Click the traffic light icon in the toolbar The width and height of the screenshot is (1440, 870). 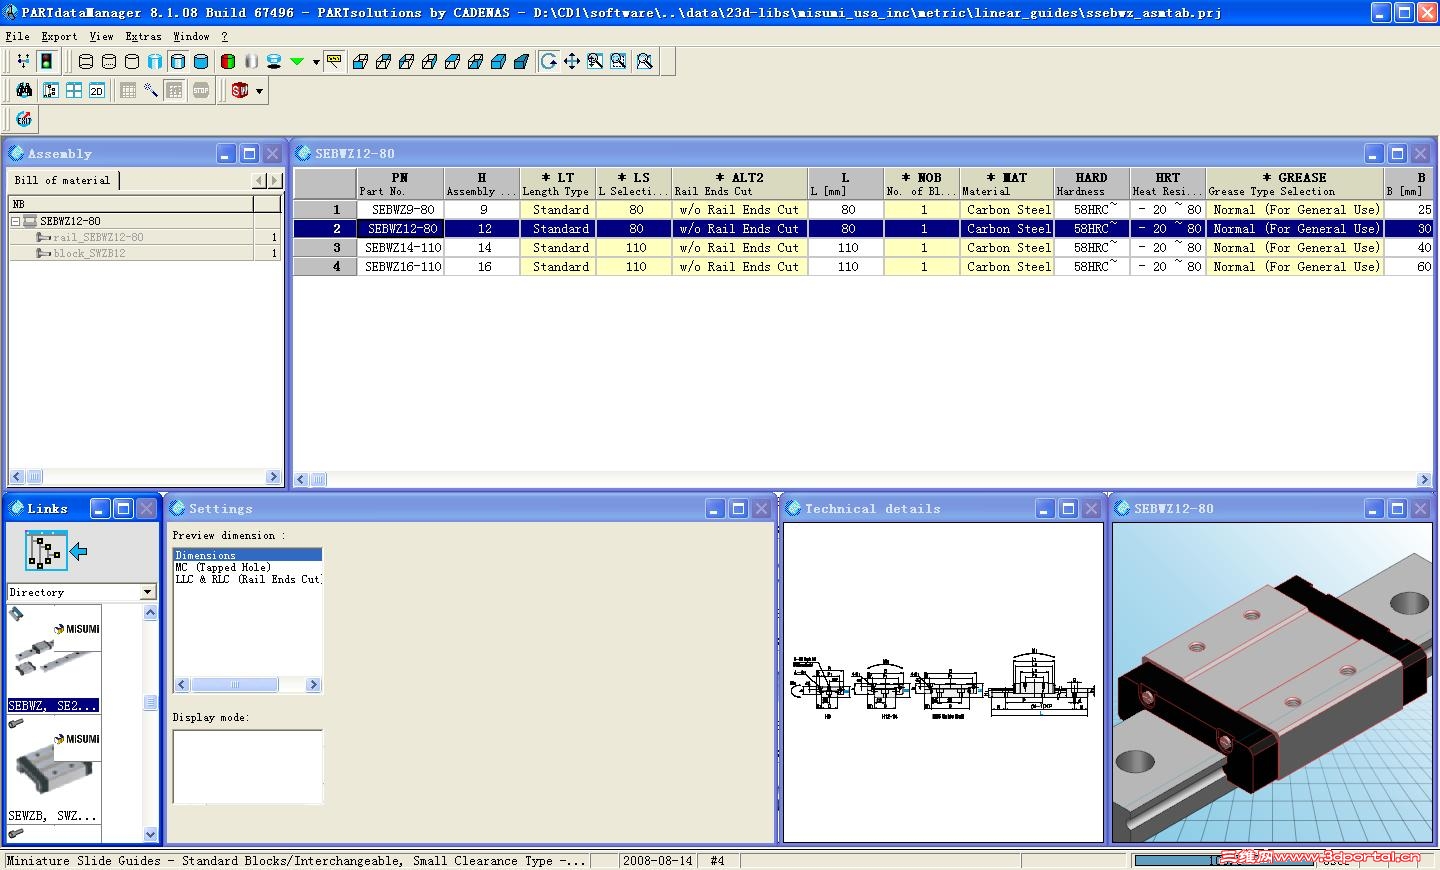46,61
